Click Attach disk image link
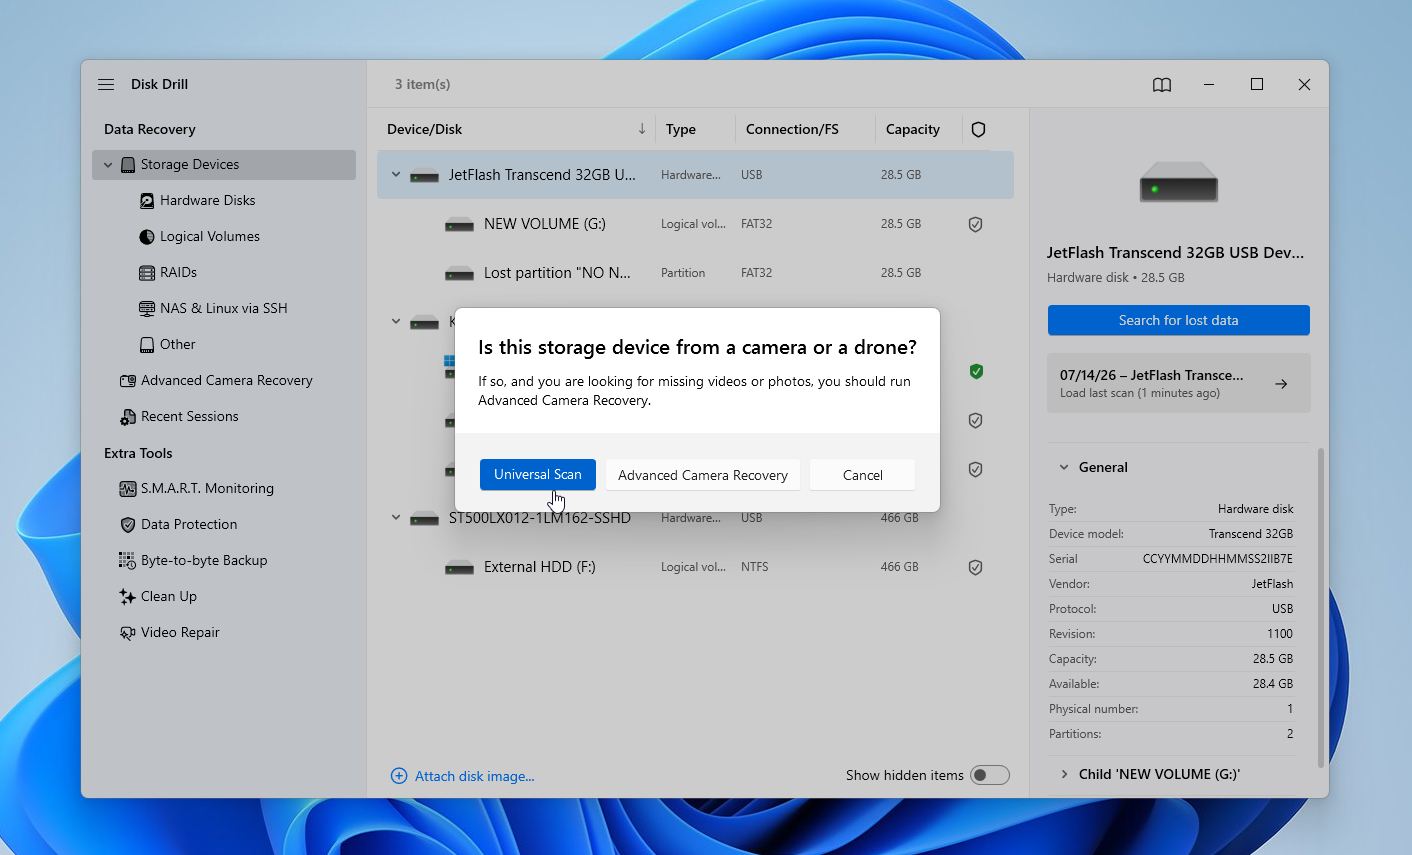 (x=474, y=776)
